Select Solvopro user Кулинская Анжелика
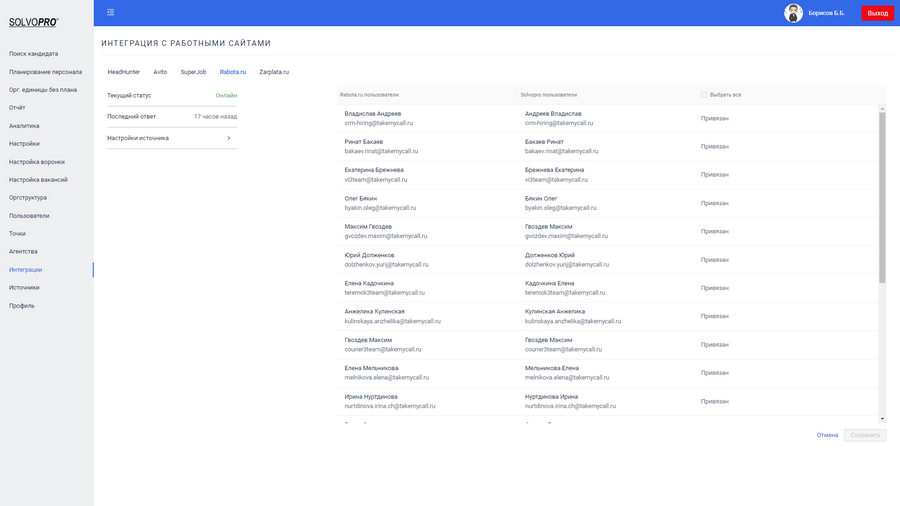 click(x=554, y=312)
